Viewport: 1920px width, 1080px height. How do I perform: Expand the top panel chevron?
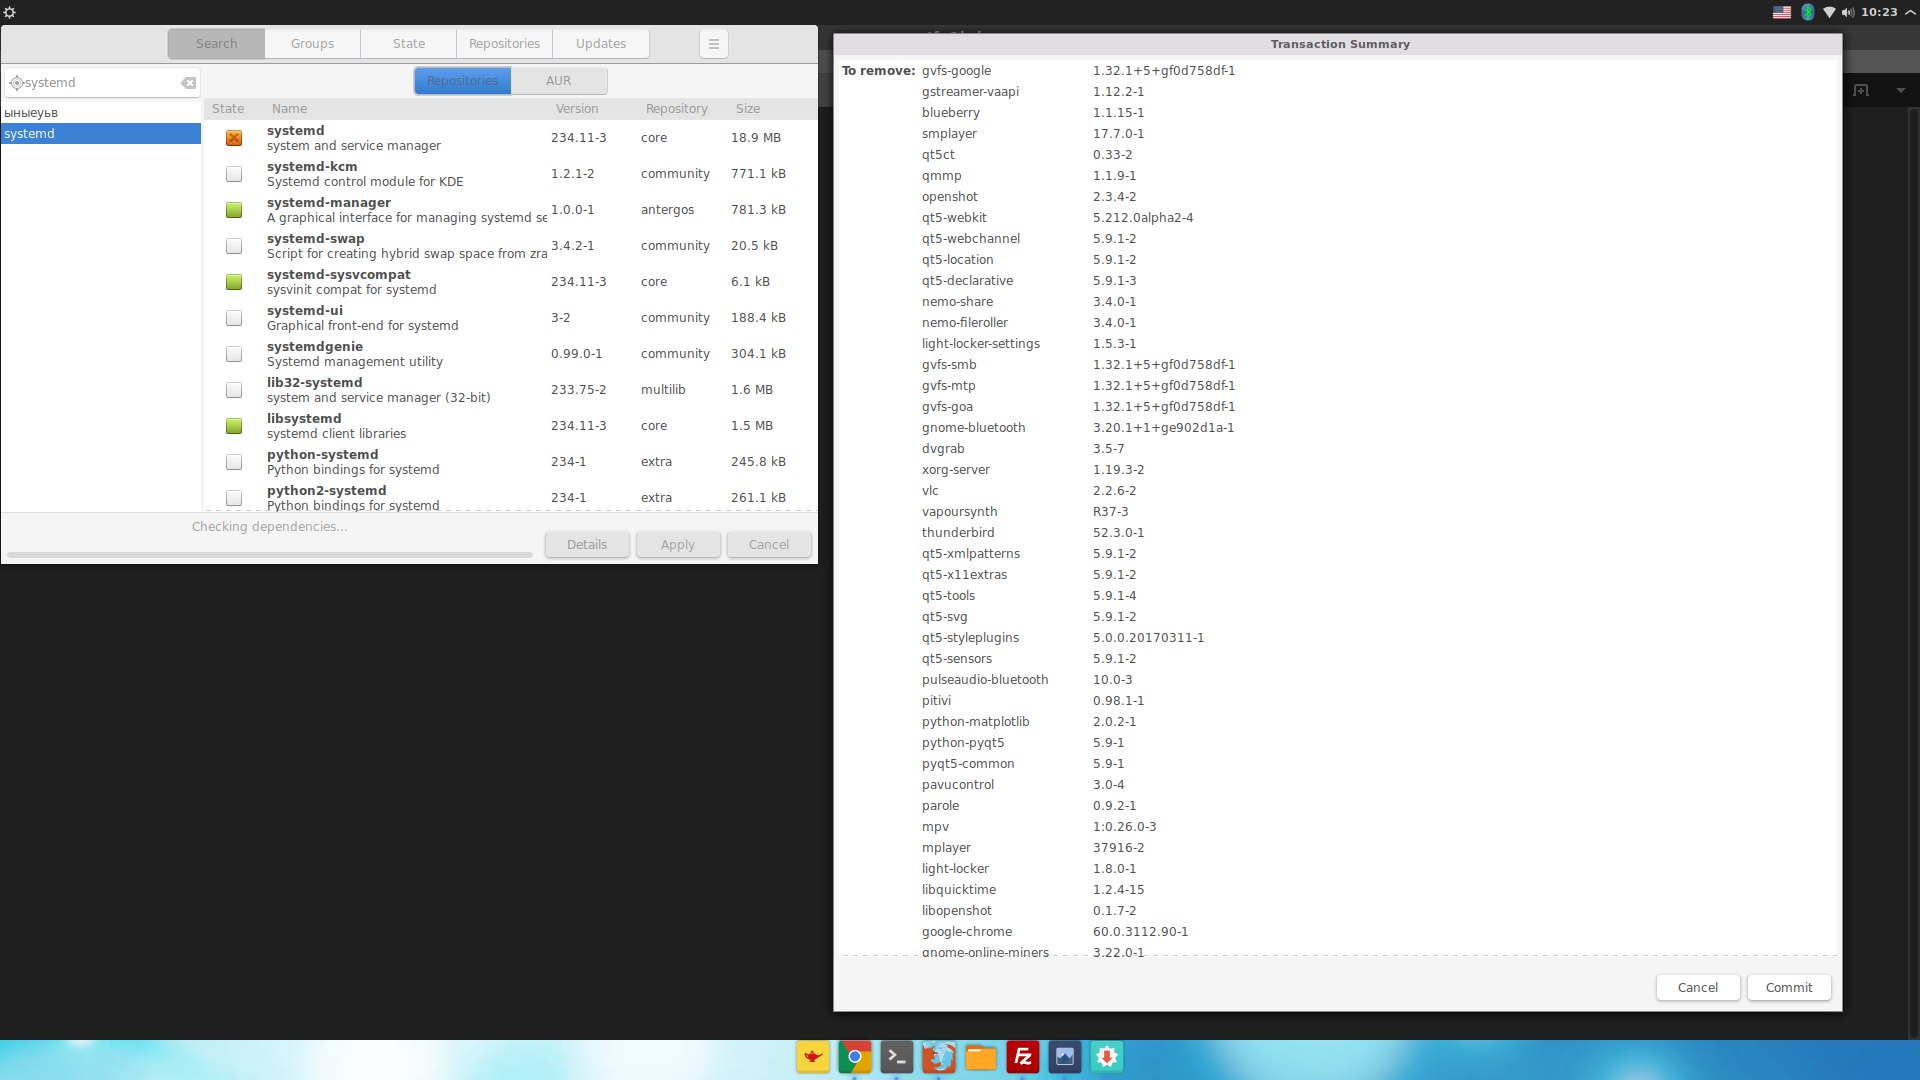1909,12
